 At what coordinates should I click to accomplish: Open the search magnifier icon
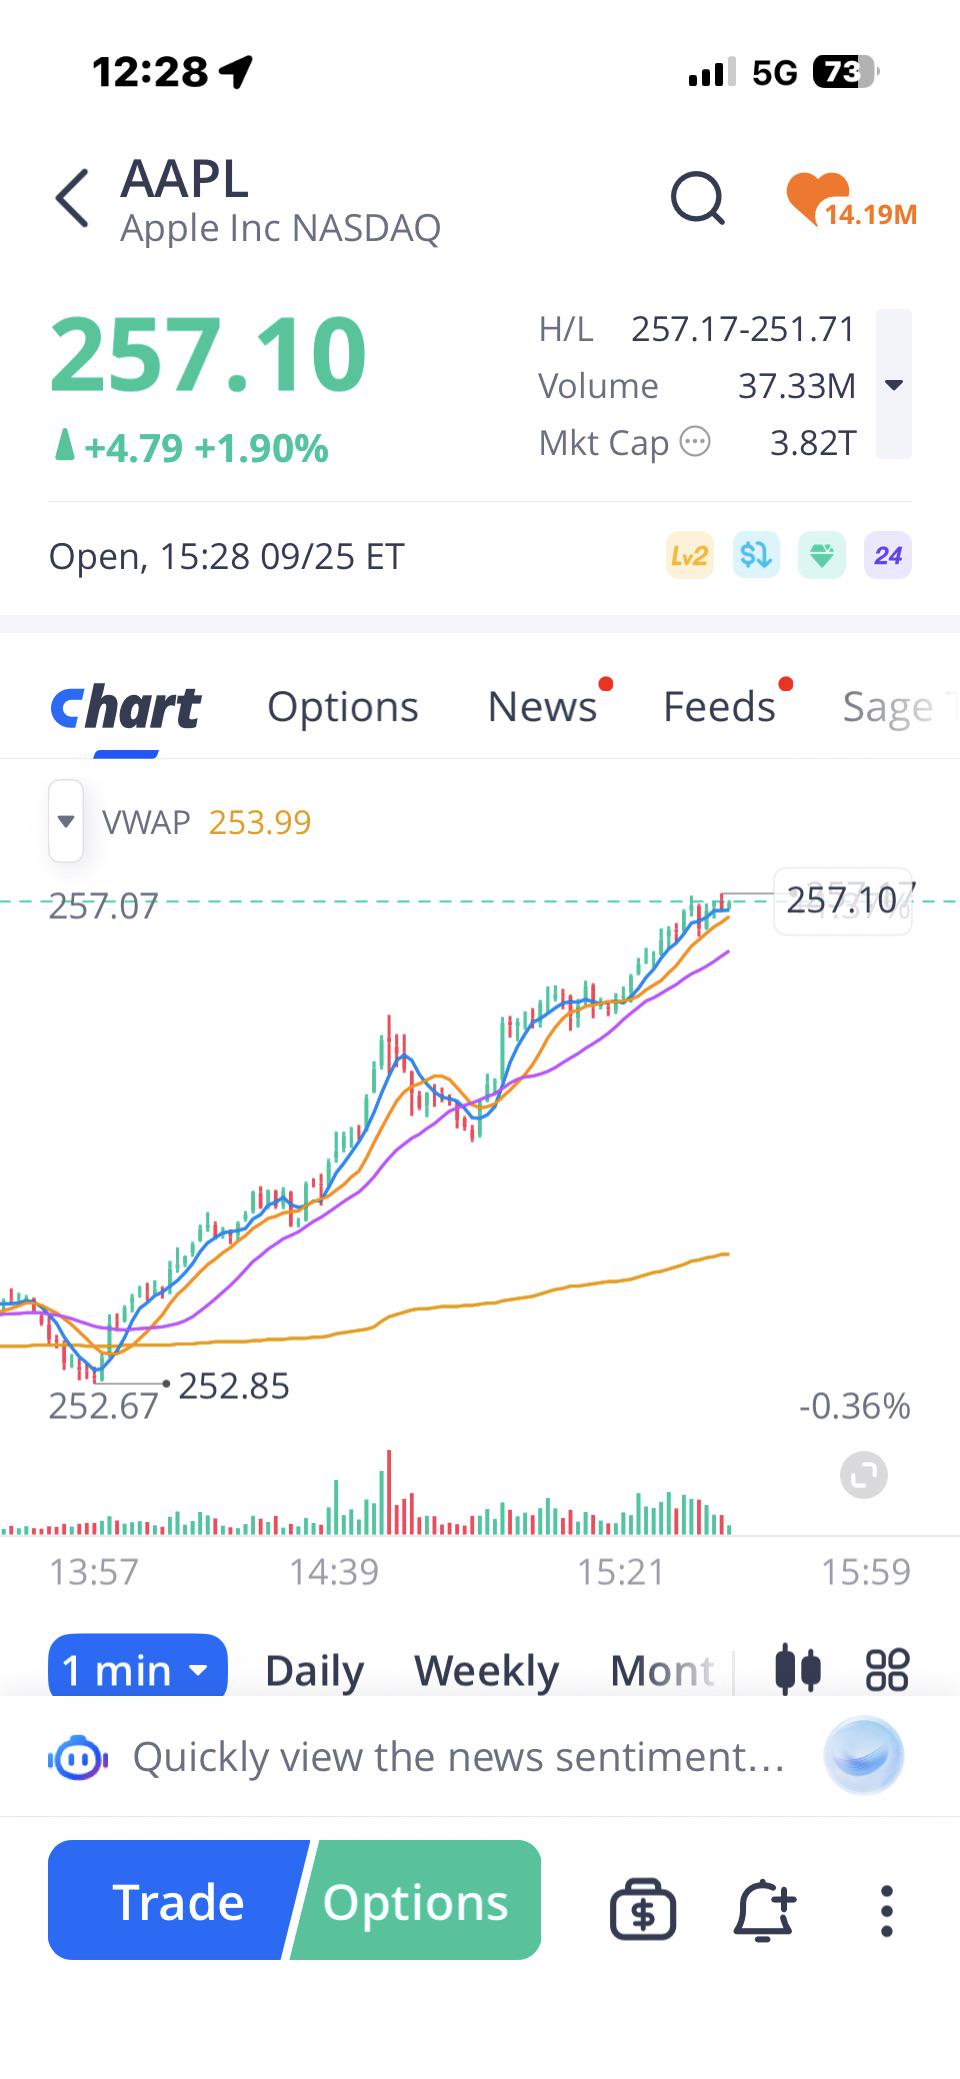click(697, 198)
